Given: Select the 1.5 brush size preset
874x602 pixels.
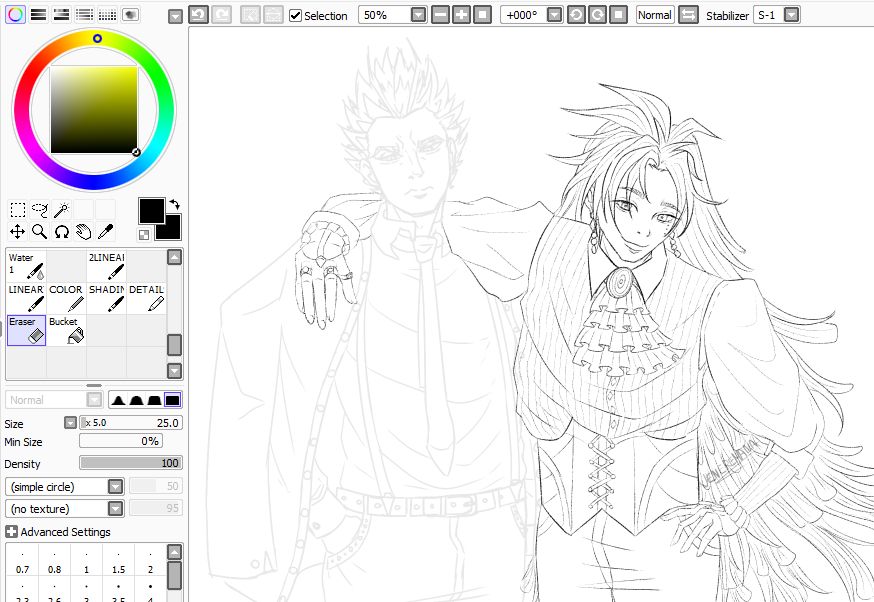Looking at the screenshot, I should [x=119, y=562].
